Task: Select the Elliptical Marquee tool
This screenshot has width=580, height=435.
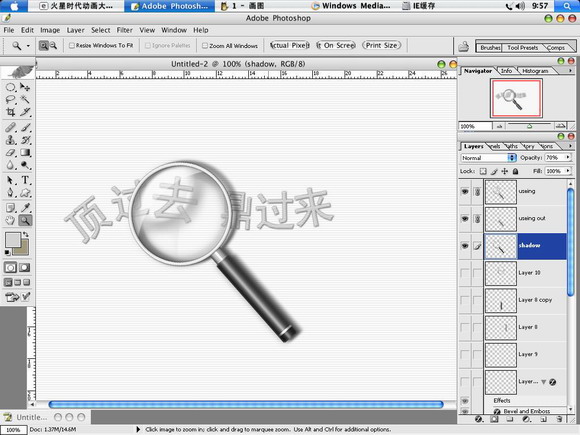Action: pyautogui.click(x=10, y=87)
